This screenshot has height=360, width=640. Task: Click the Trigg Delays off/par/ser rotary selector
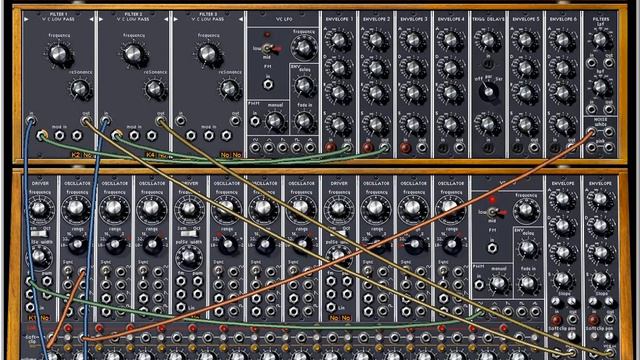(488, 91)
